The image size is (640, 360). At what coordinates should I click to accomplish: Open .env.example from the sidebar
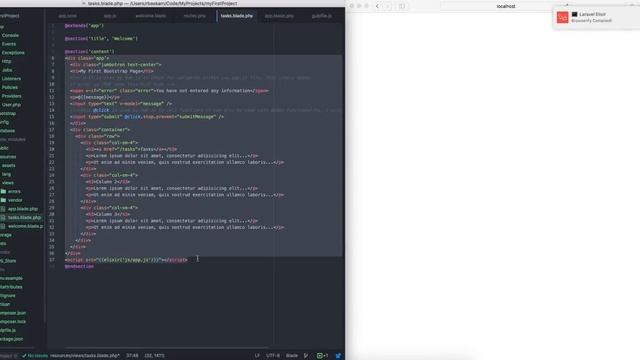[11, 278]
